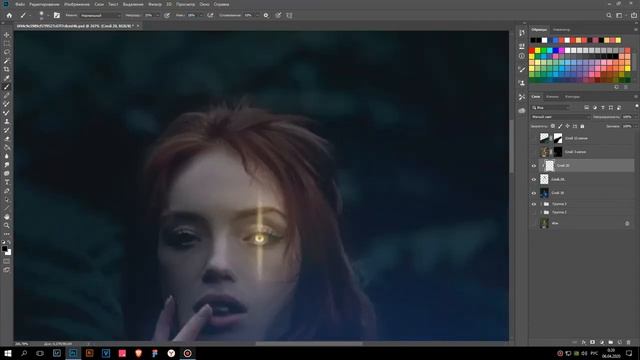Click the symmetry painting butterfly icon
This screenshot has height=360, width=640.
(289, 16)
